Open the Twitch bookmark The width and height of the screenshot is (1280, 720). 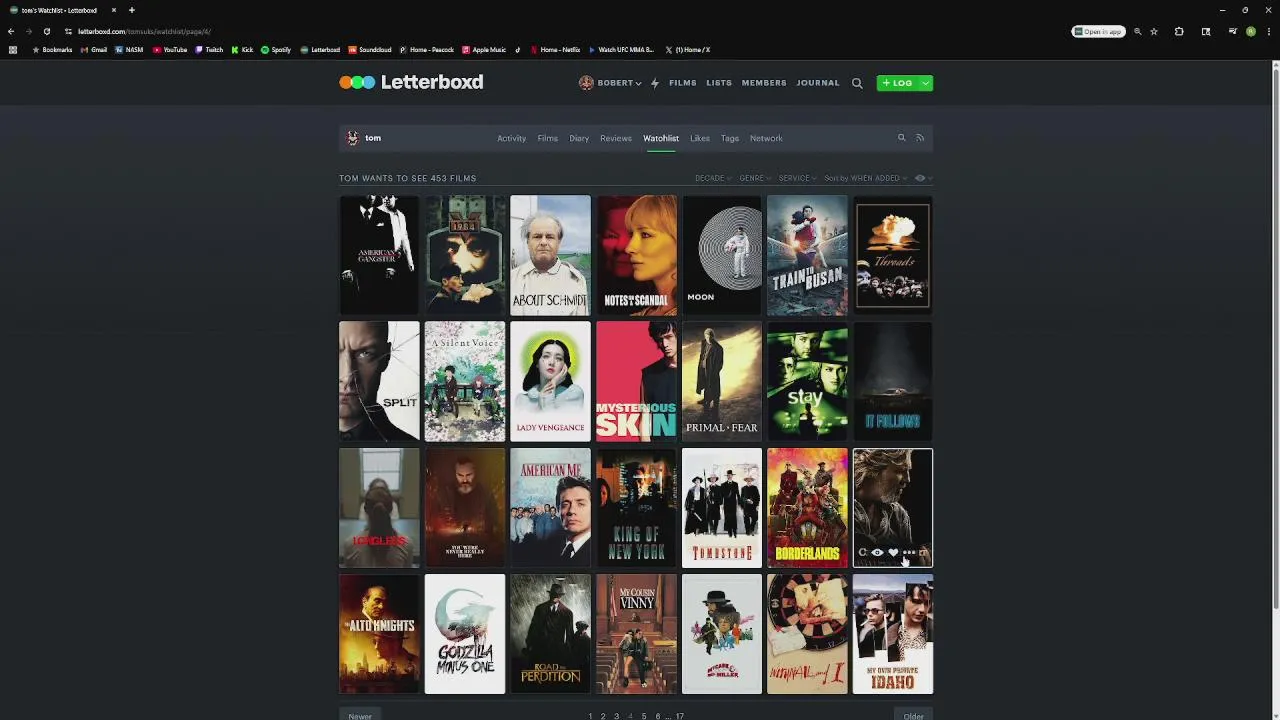[209, 50]
